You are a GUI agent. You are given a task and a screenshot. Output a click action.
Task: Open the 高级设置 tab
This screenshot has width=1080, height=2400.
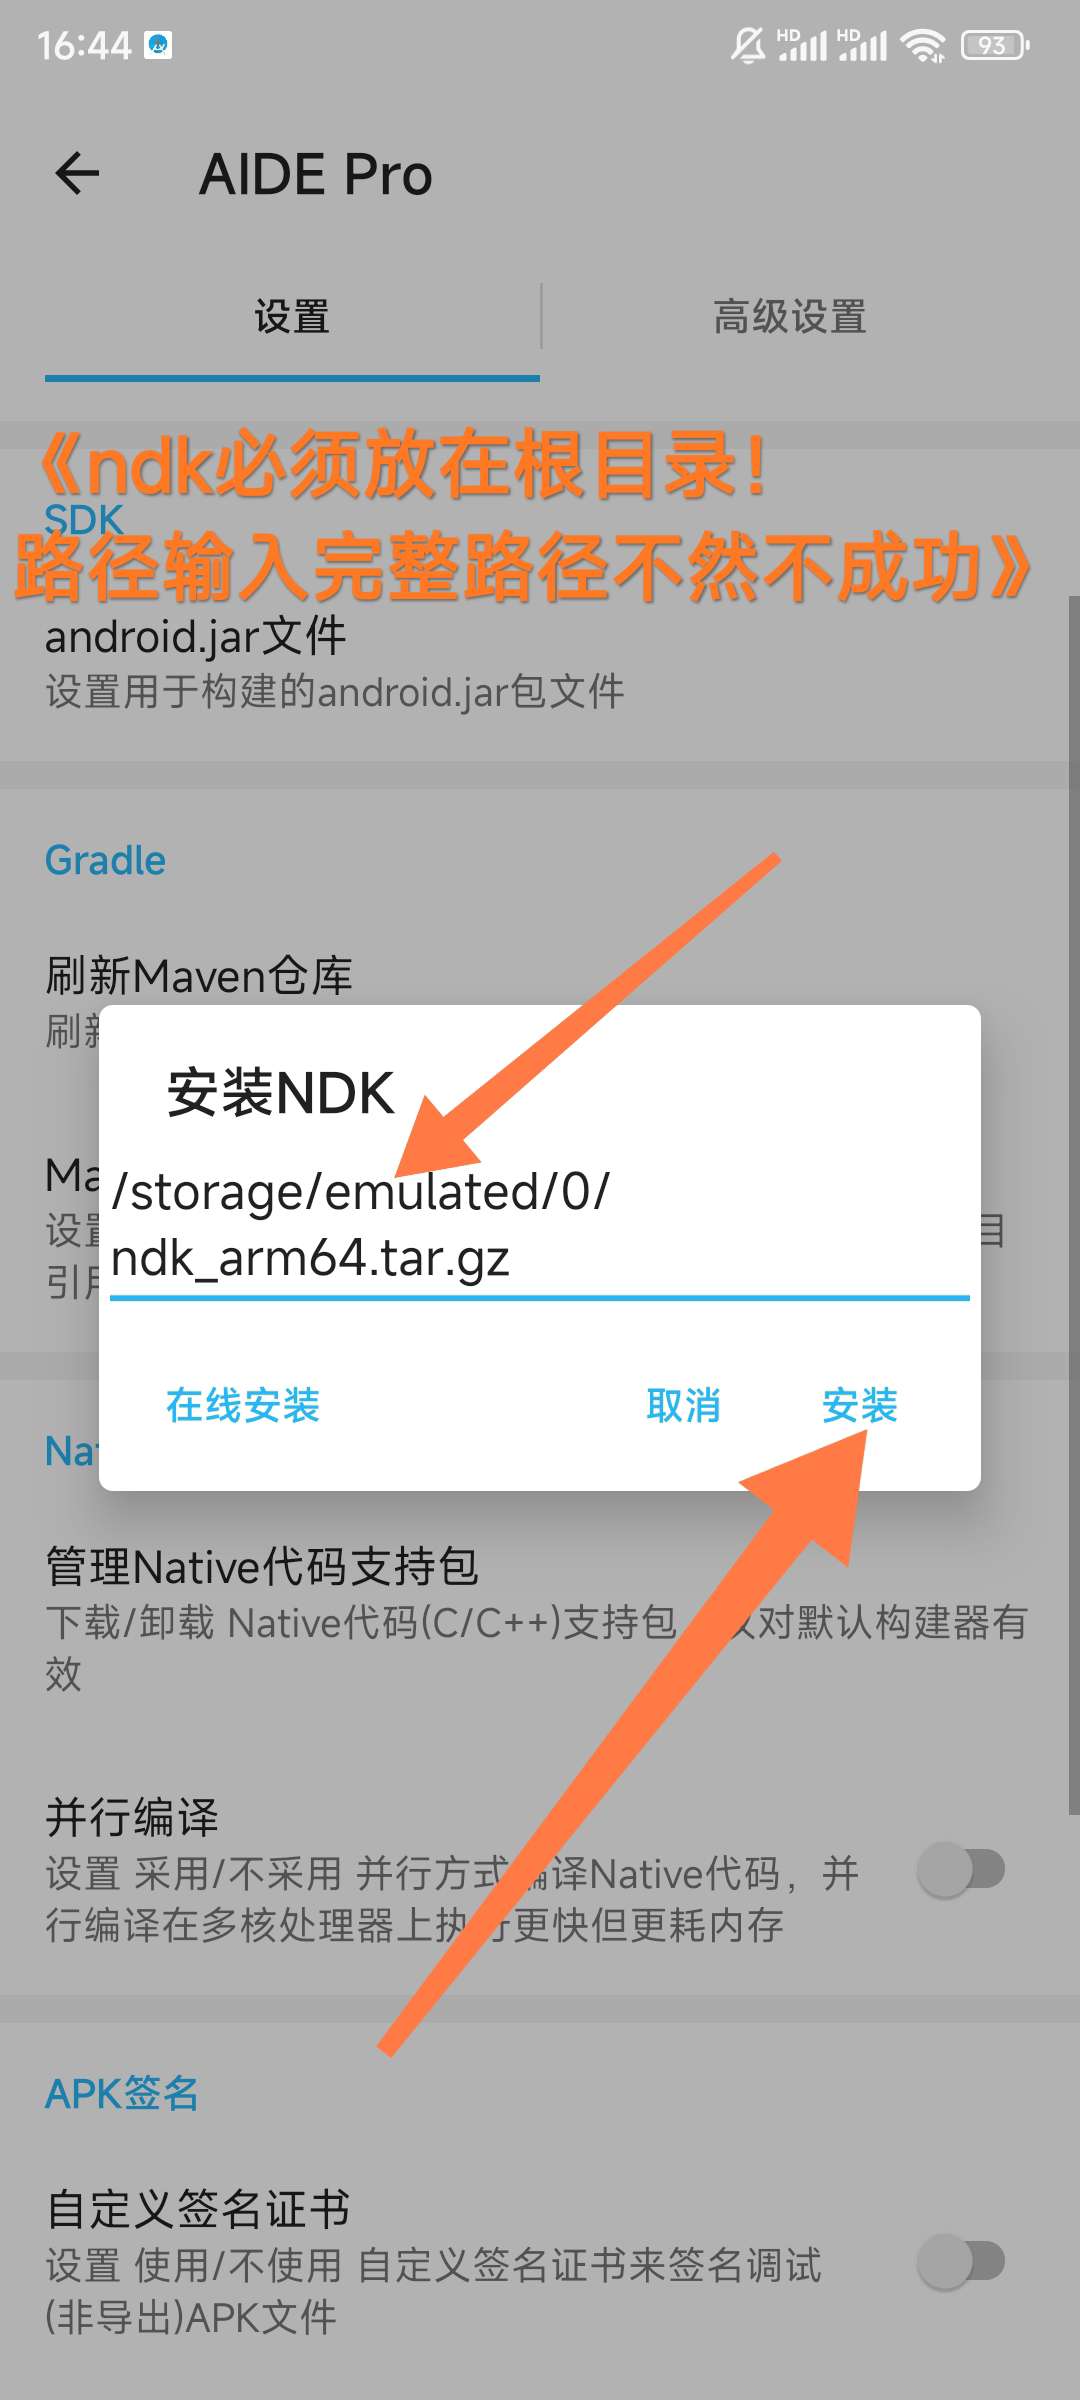click(x=790, y=317)
